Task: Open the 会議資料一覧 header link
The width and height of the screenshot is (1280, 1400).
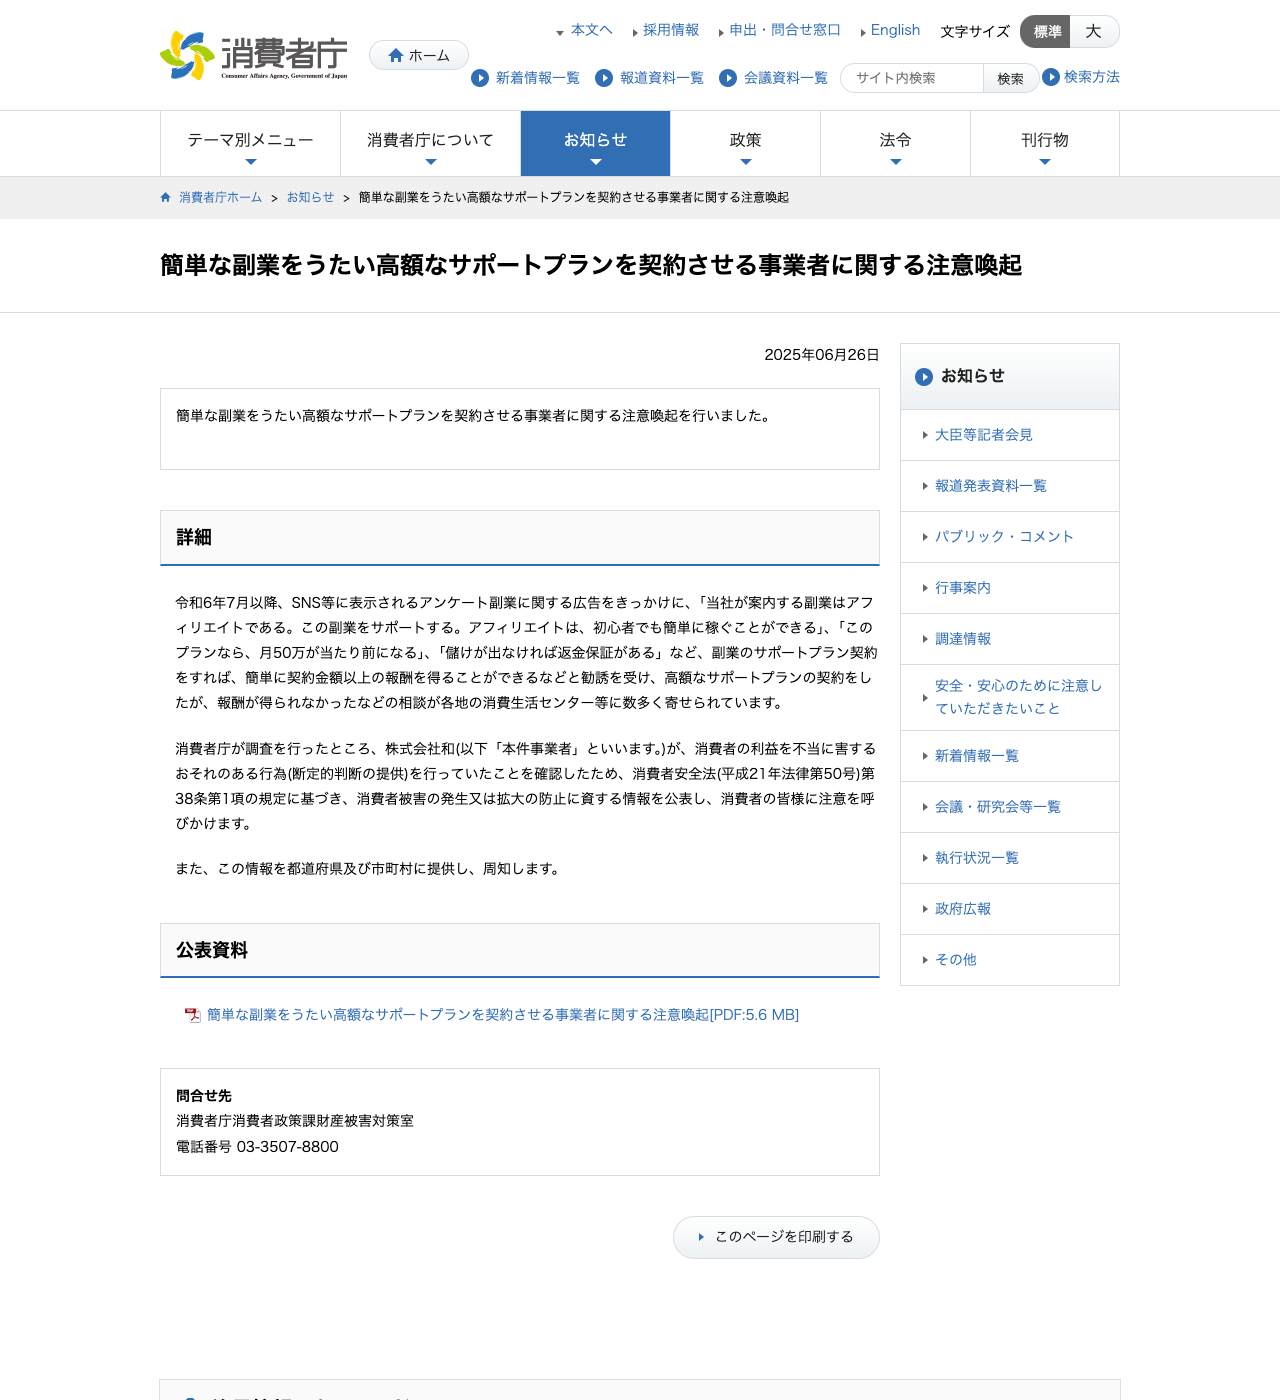Action: pos(786,78)
